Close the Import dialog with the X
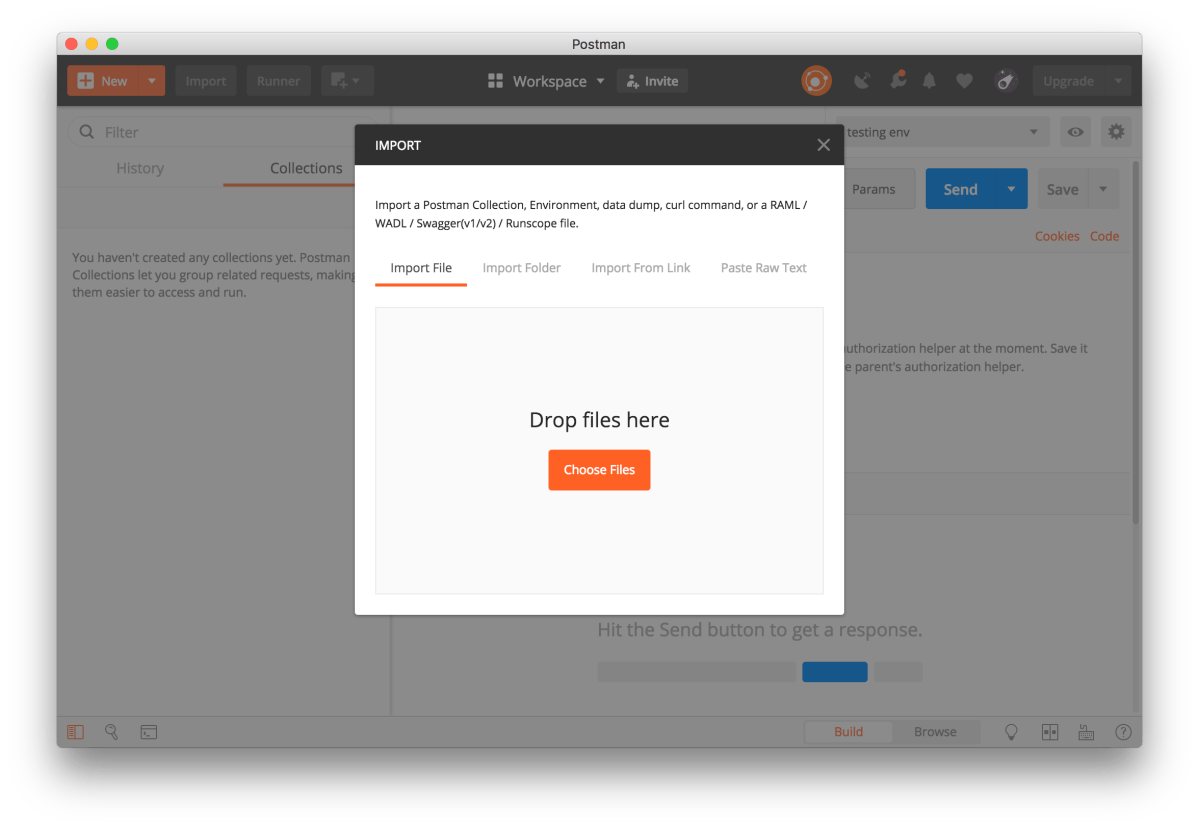Viewport: 1199px width, 829px height. pos(823,145)
